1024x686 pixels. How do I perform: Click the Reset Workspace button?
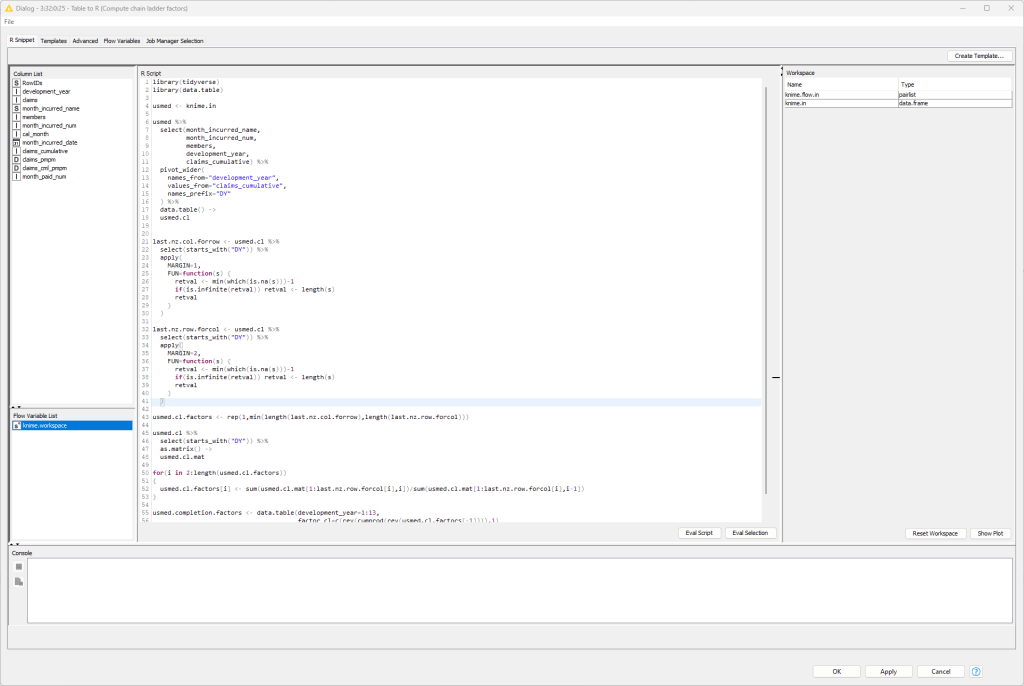[934, 533]
